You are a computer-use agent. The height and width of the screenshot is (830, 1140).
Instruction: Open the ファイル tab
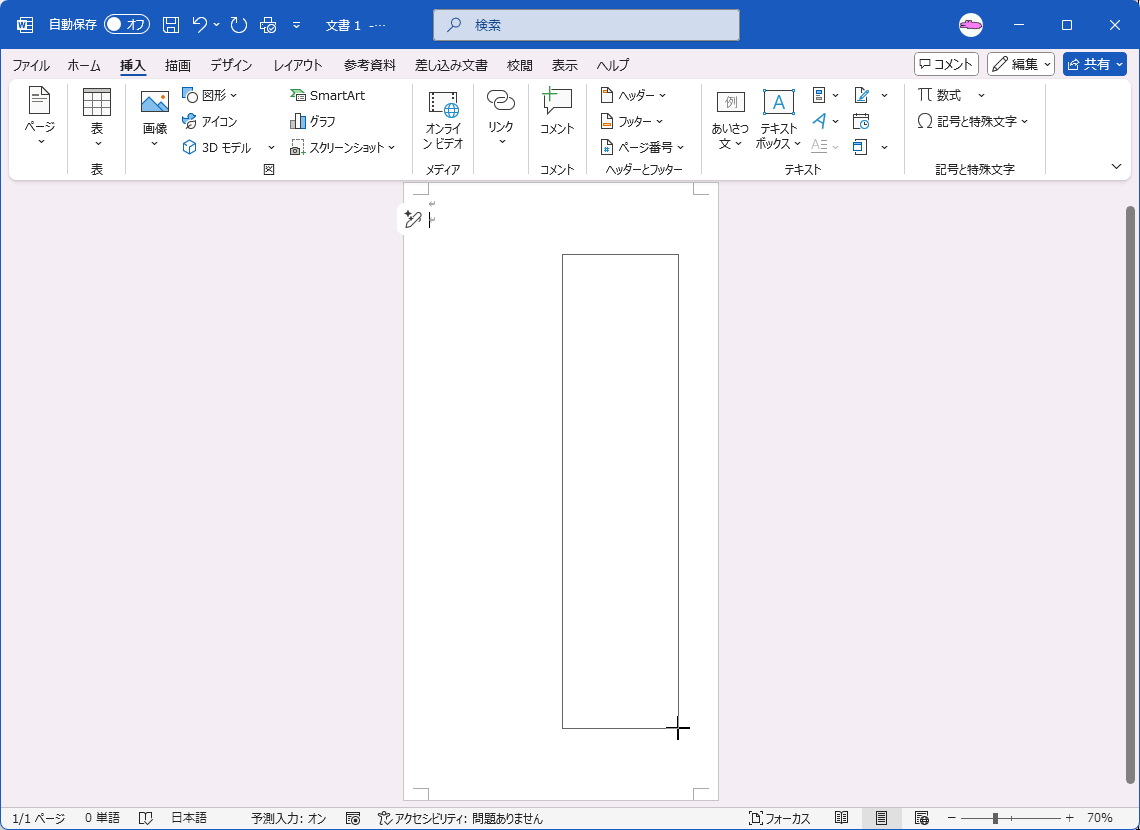tap(31, 65)
